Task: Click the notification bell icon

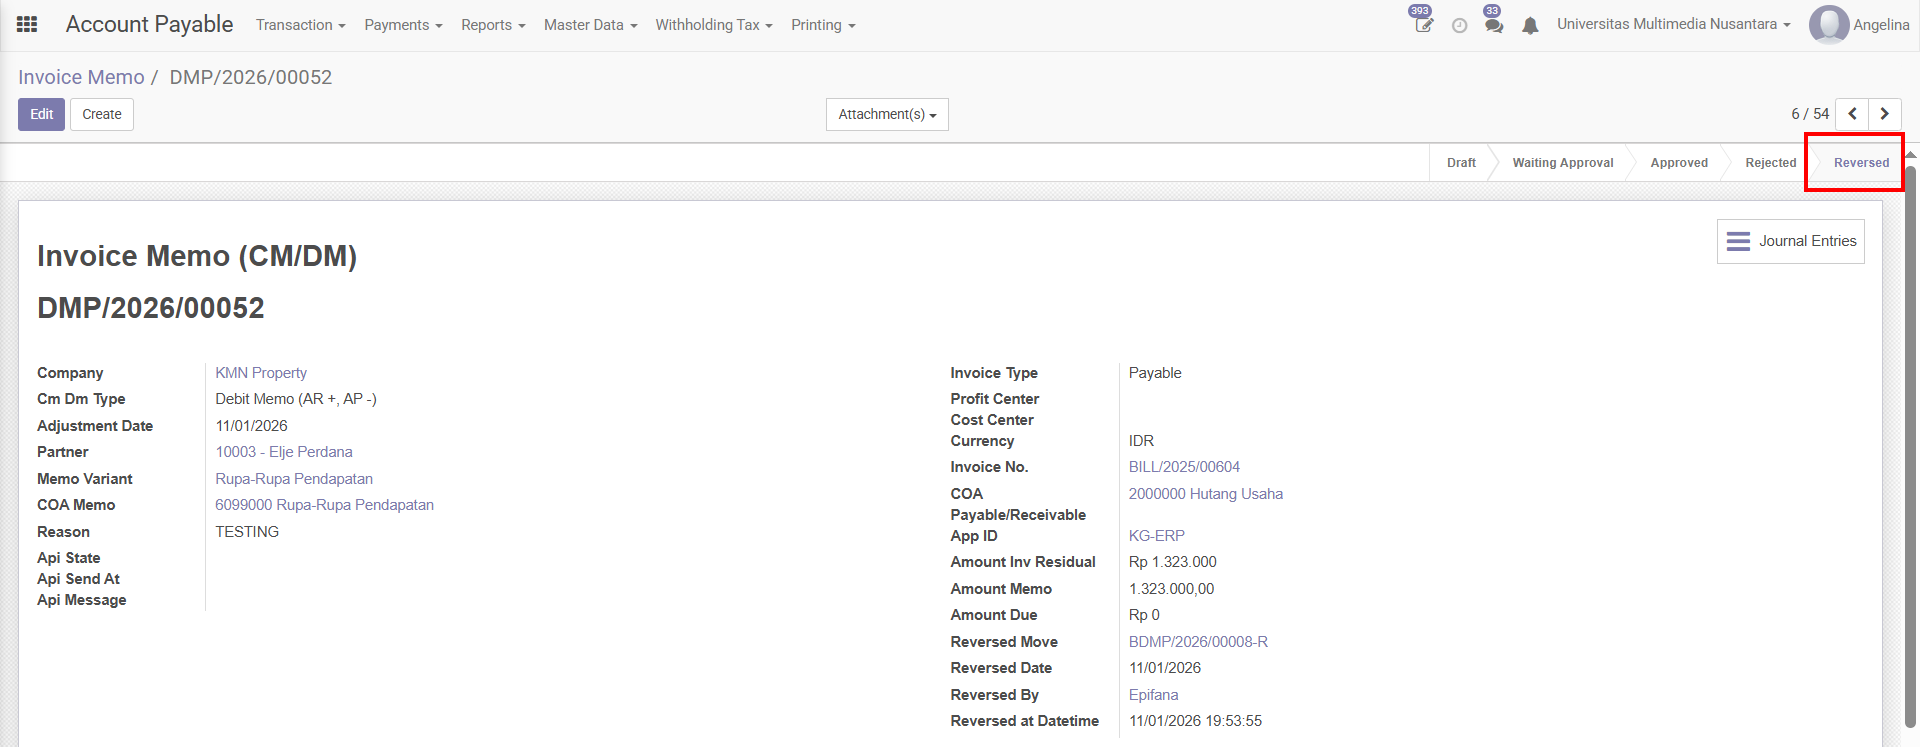Action: (1530, 26)
